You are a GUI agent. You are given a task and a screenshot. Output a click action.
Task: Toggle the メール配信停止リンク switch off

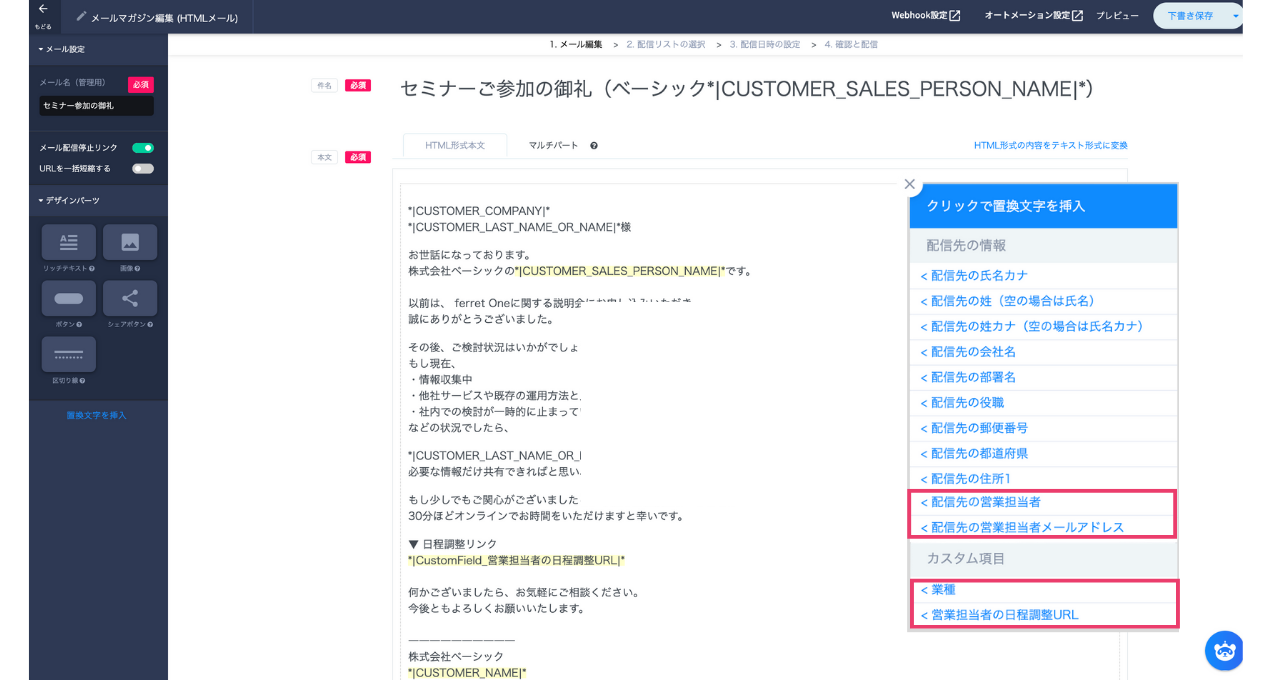pos(143,148)
